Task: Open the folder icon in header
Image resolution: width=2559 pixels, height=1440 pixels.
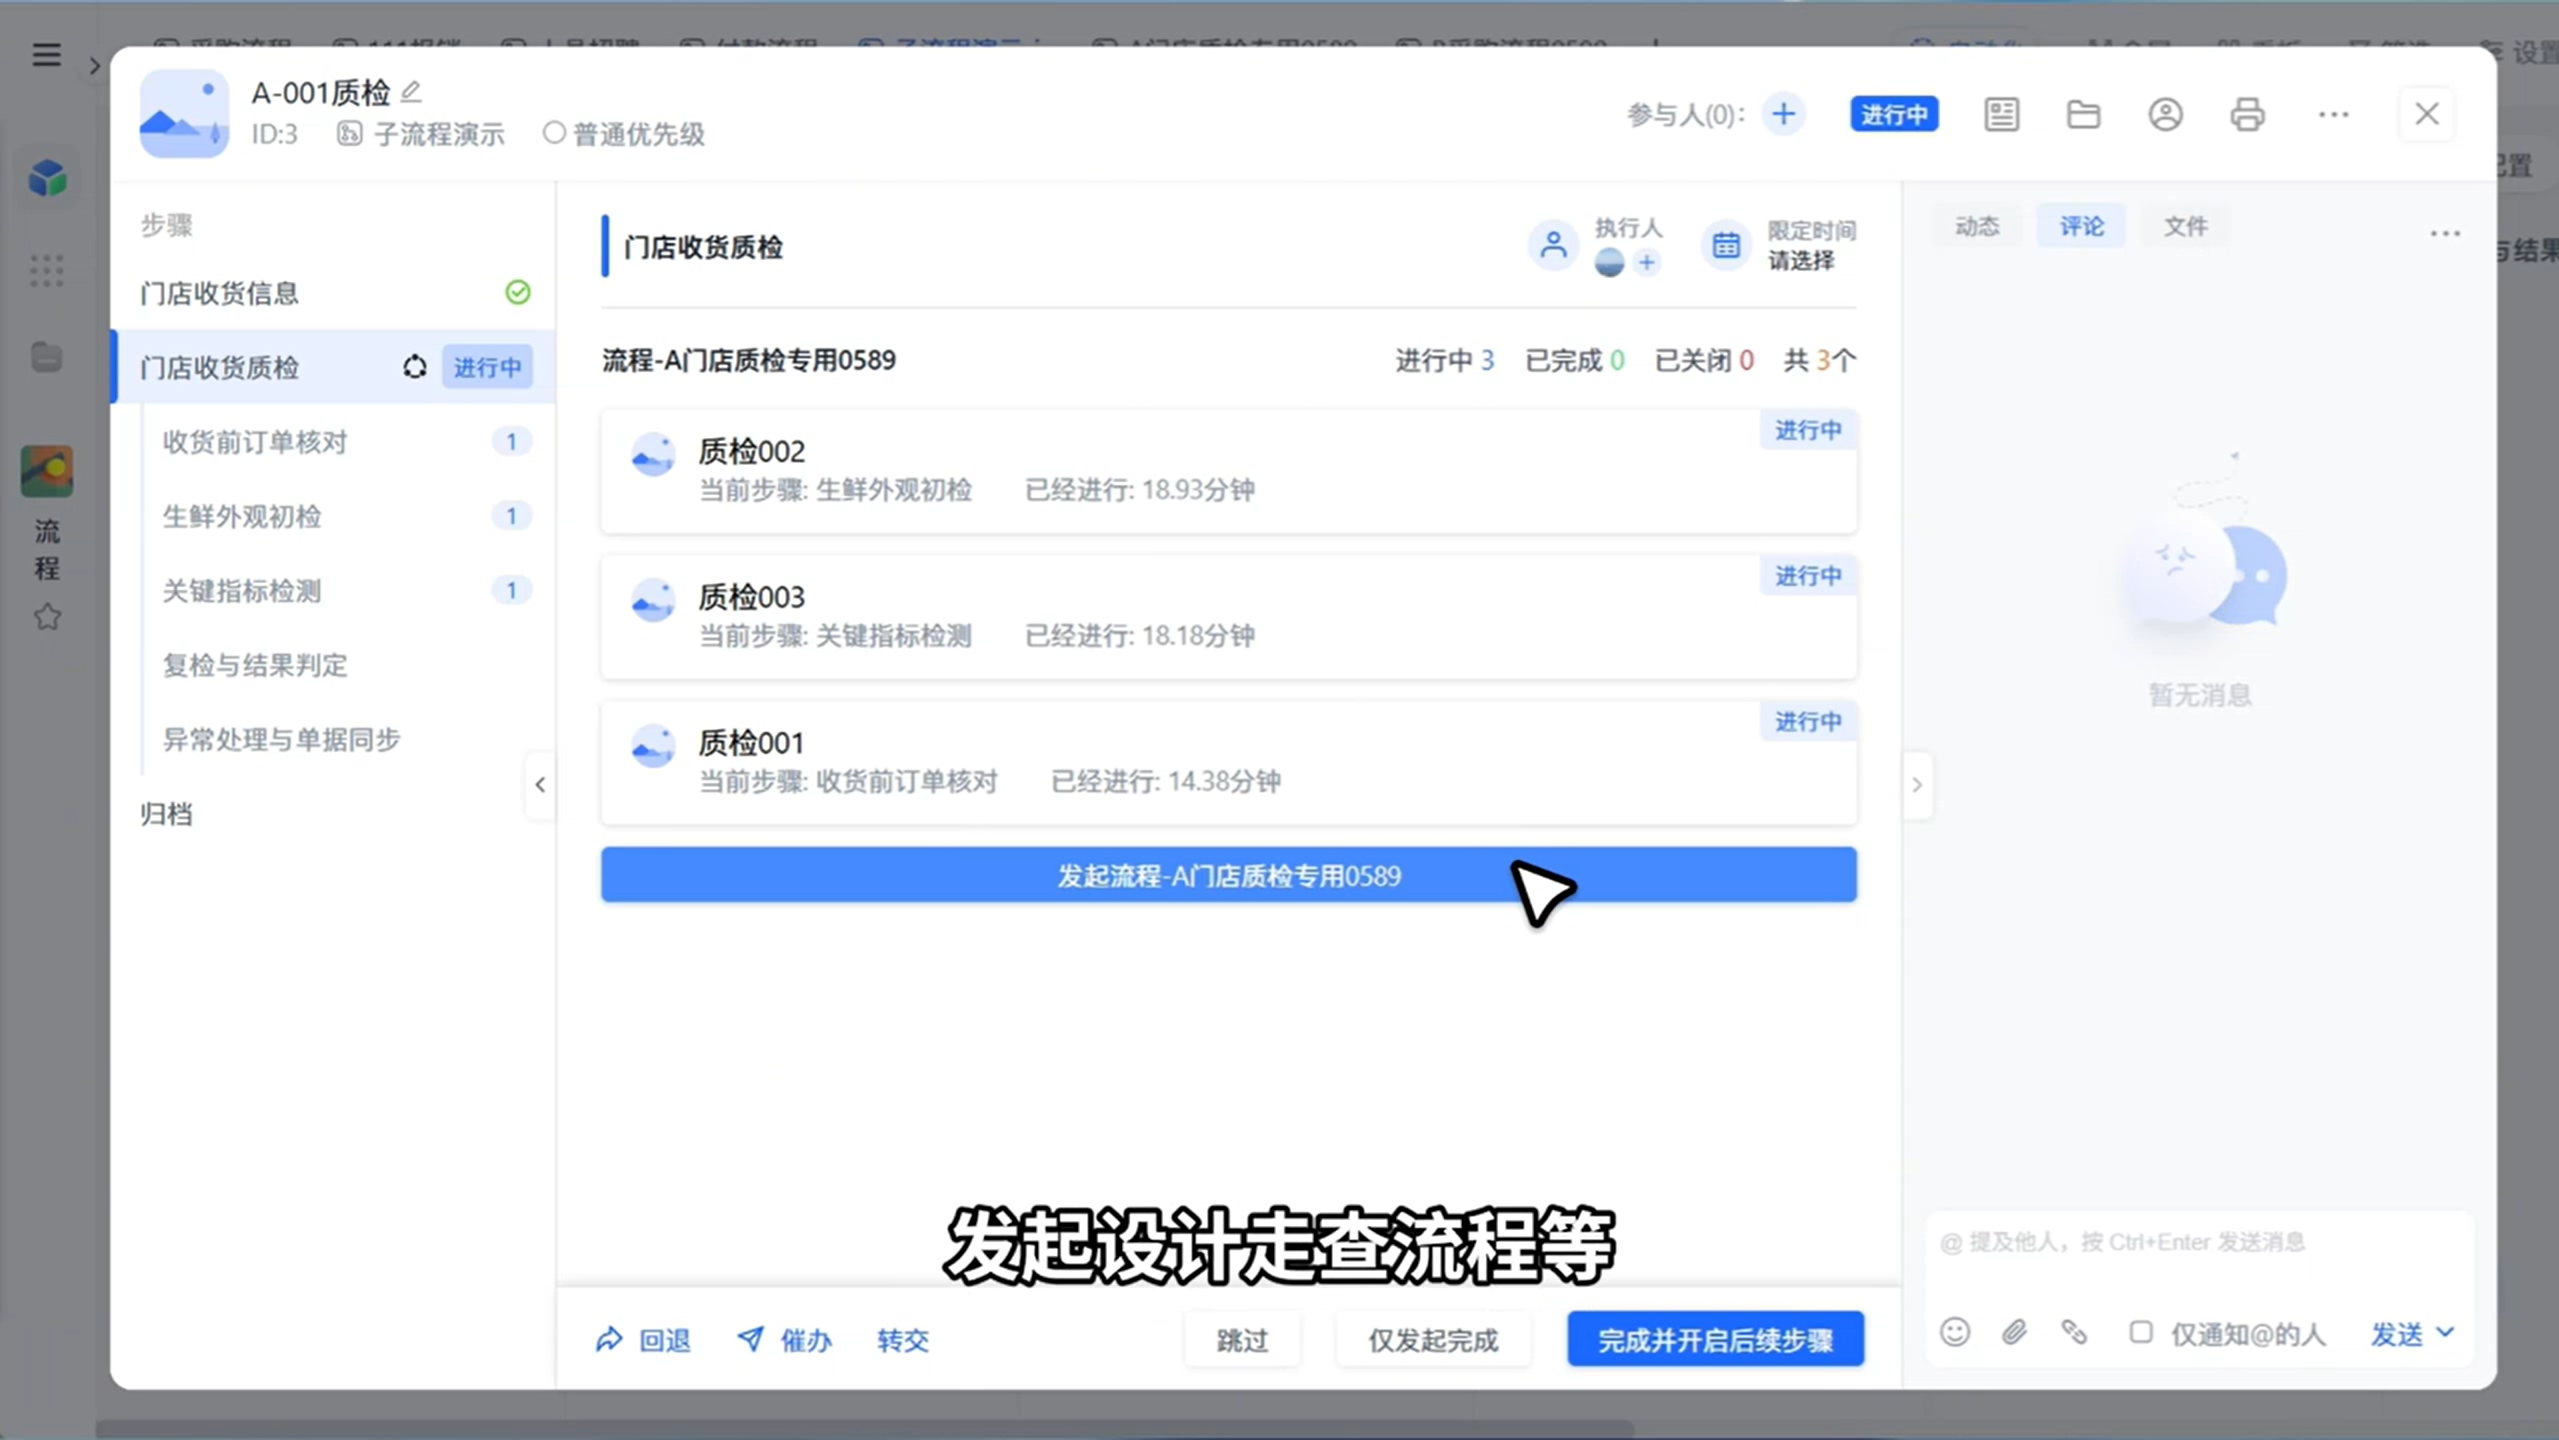Action: click(2083, 114)
